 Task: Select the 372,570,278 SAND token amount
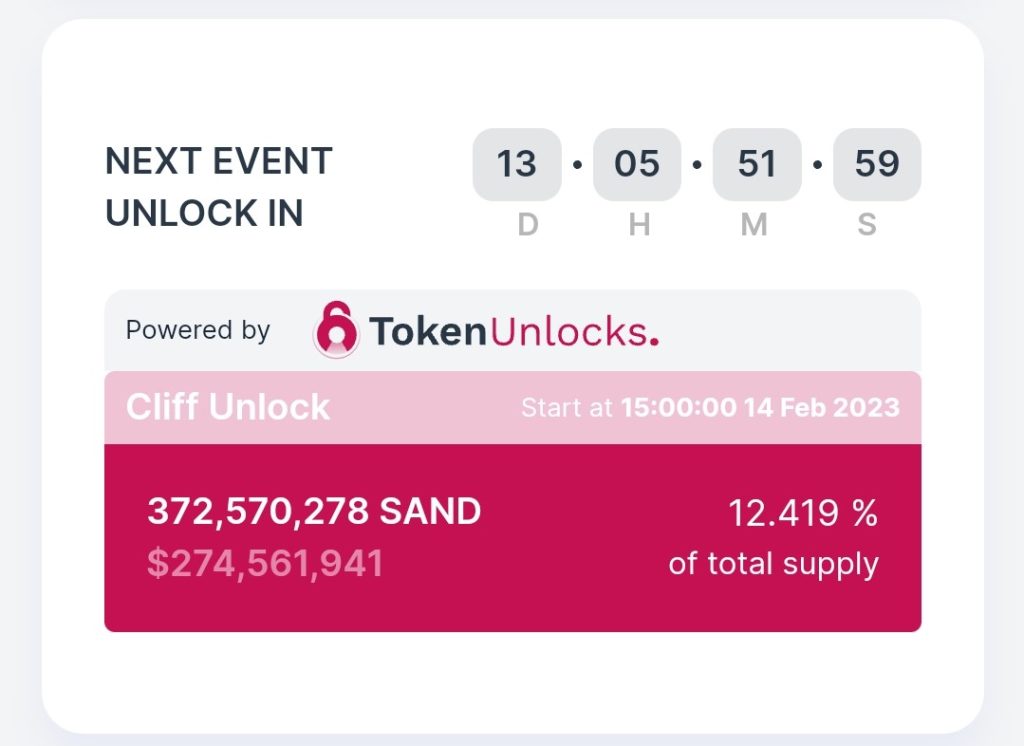314,512
